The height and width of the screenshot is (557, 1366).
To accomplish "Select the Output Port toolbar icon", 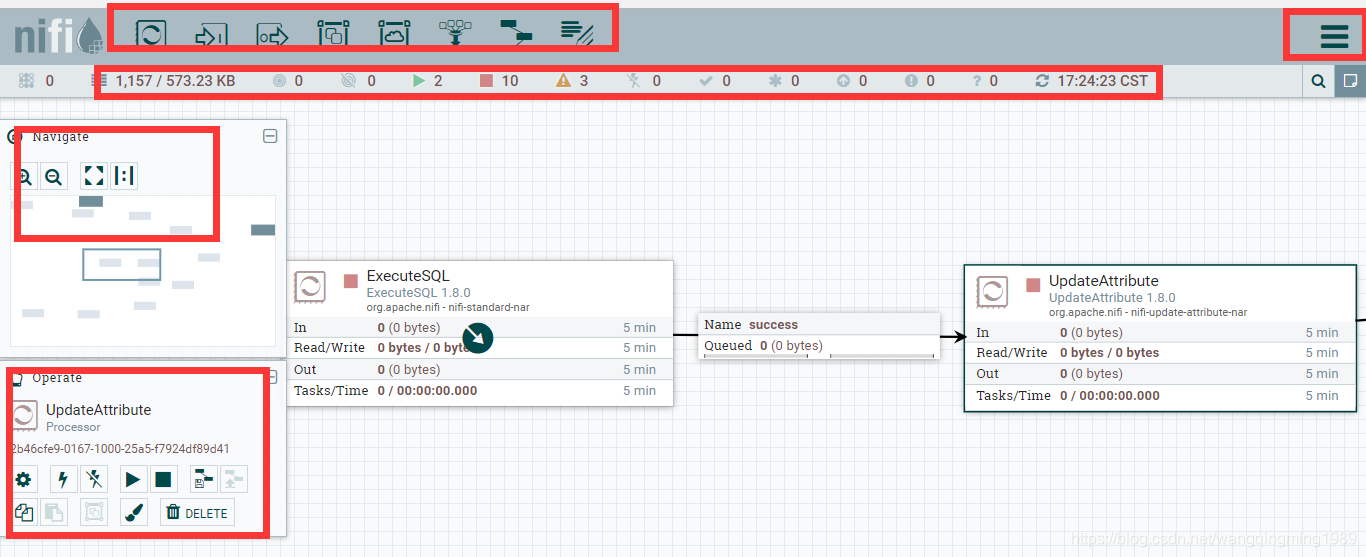I will pos(272,35).
